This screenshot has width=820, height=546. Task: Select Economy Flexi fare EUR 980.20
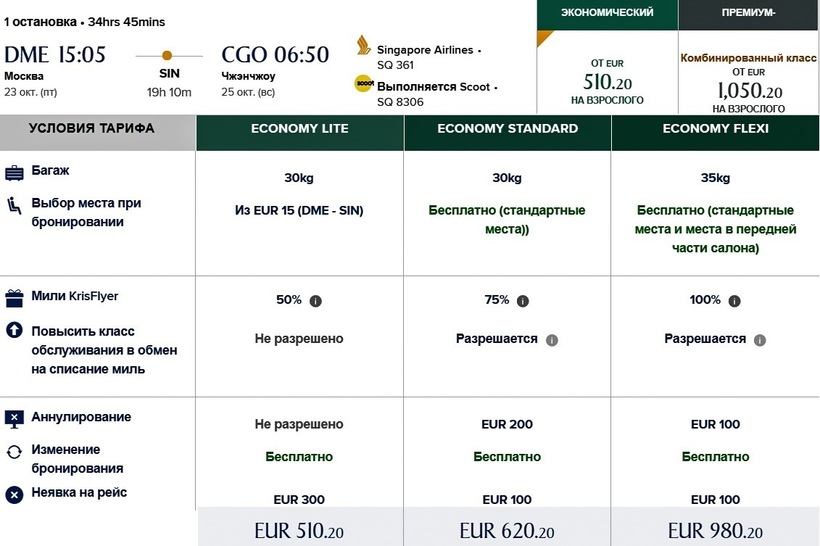tap(715, 530)
